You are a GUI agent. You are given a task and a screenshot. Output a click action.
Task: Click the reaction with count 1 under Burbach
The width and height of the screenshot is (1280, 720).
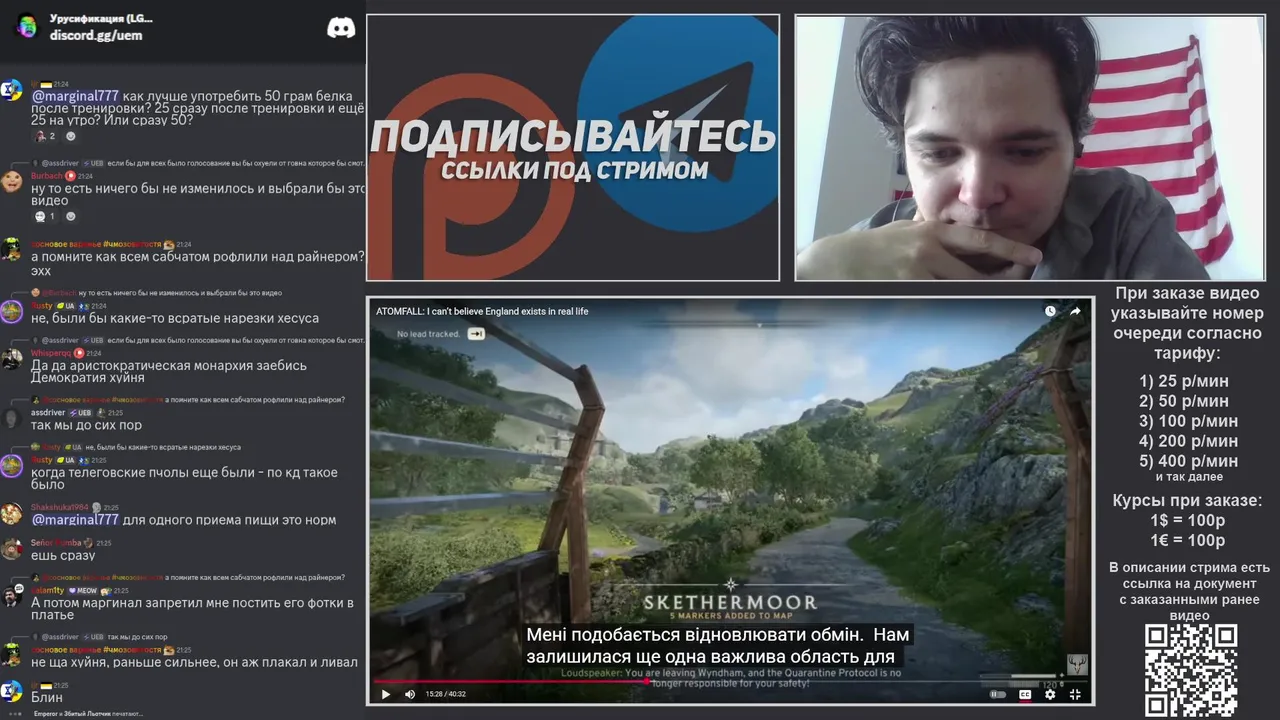[x=45, y=216]
